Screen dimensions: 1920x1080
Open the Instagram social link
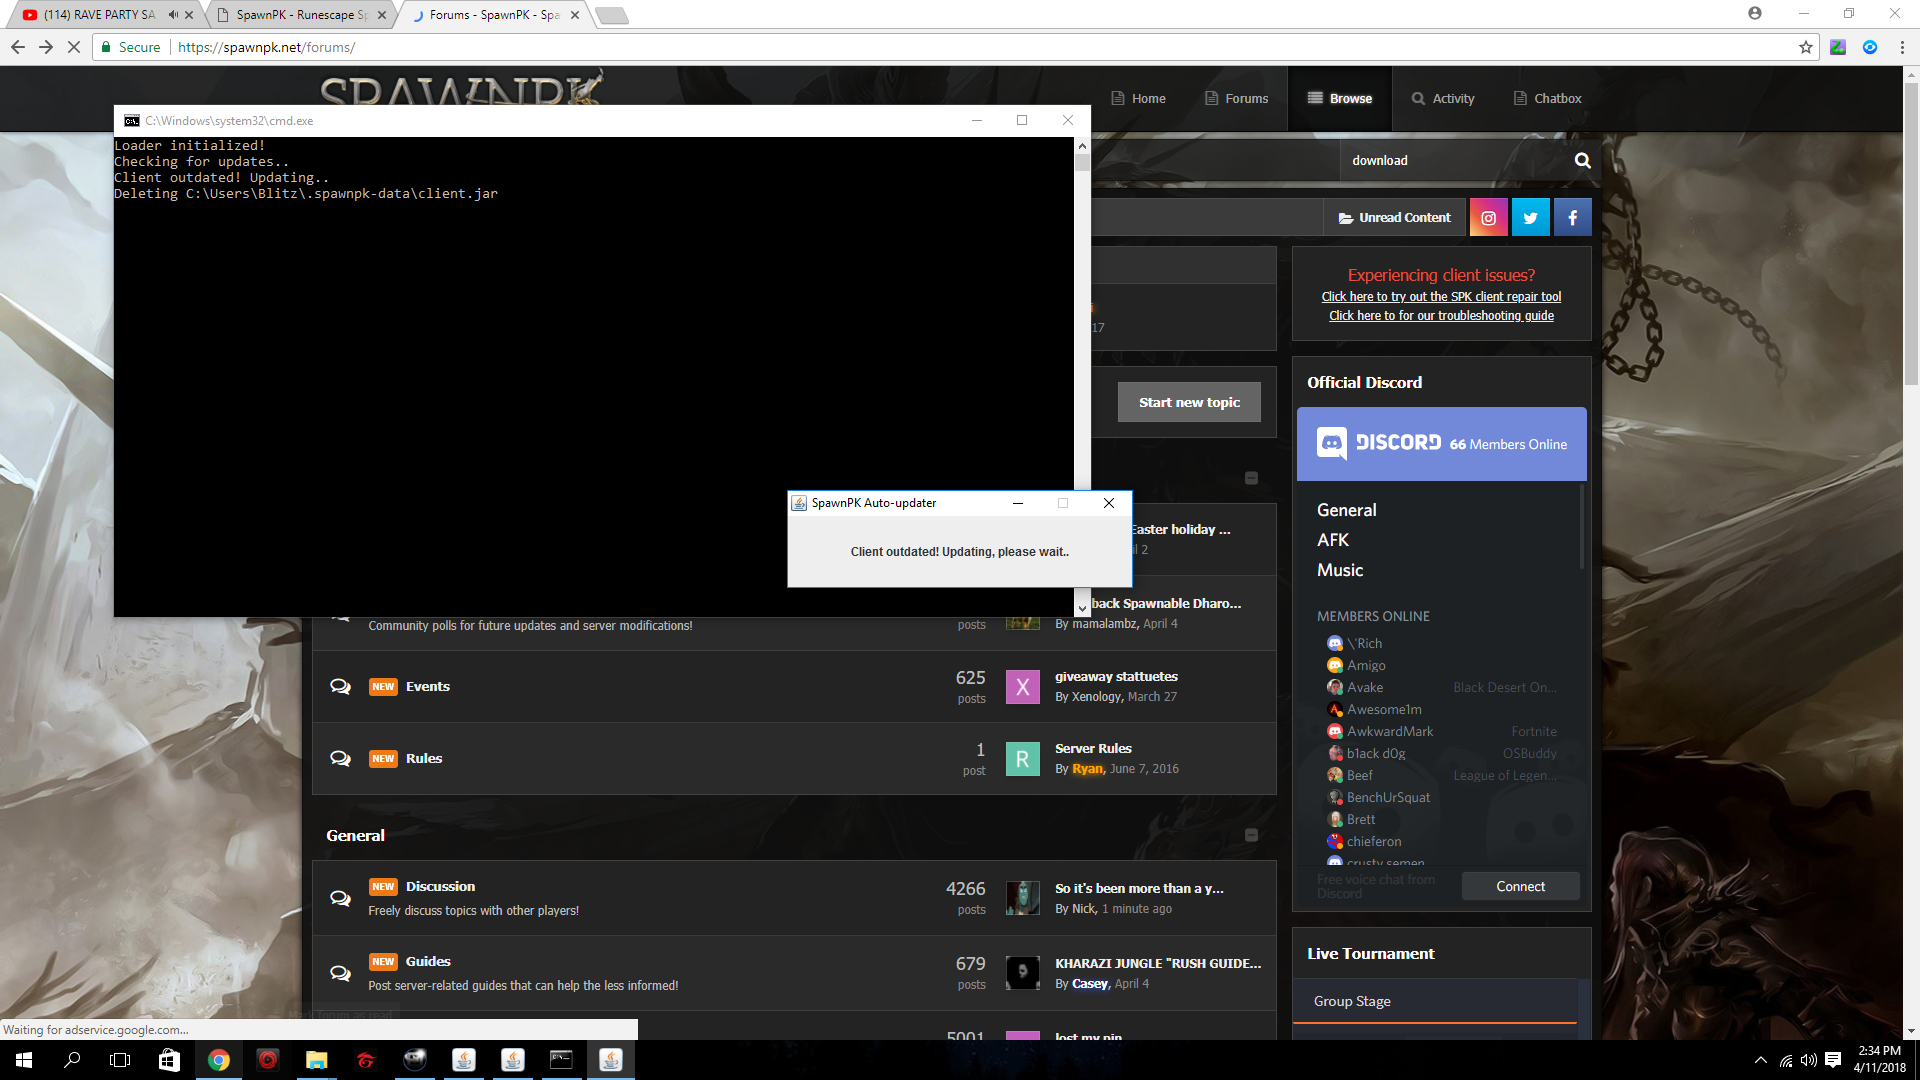[1488, 217]
